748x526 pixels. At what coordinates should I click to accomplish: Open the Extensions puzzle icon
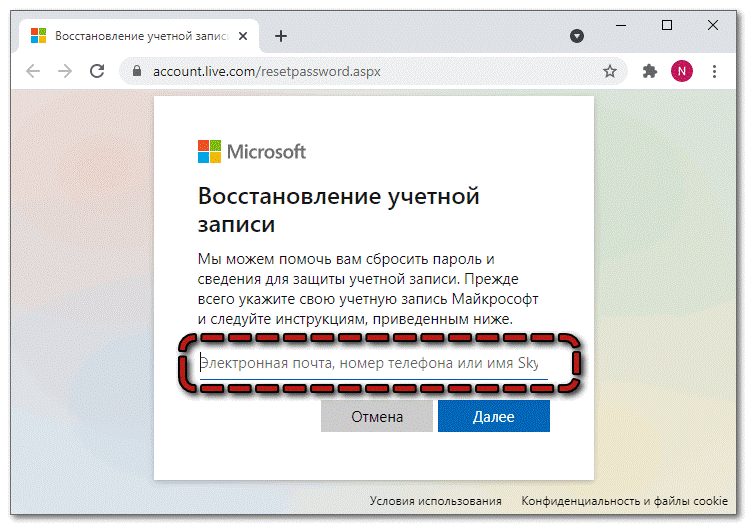(649, 72)
